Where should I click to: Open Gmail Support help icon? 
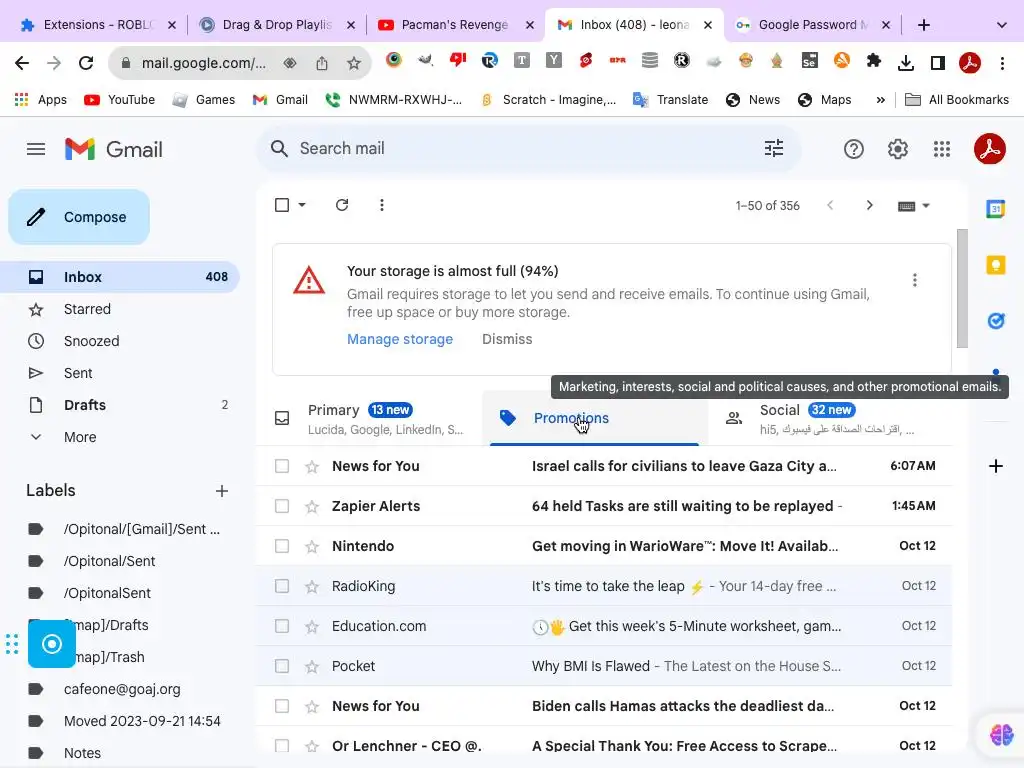coord(854,149)
